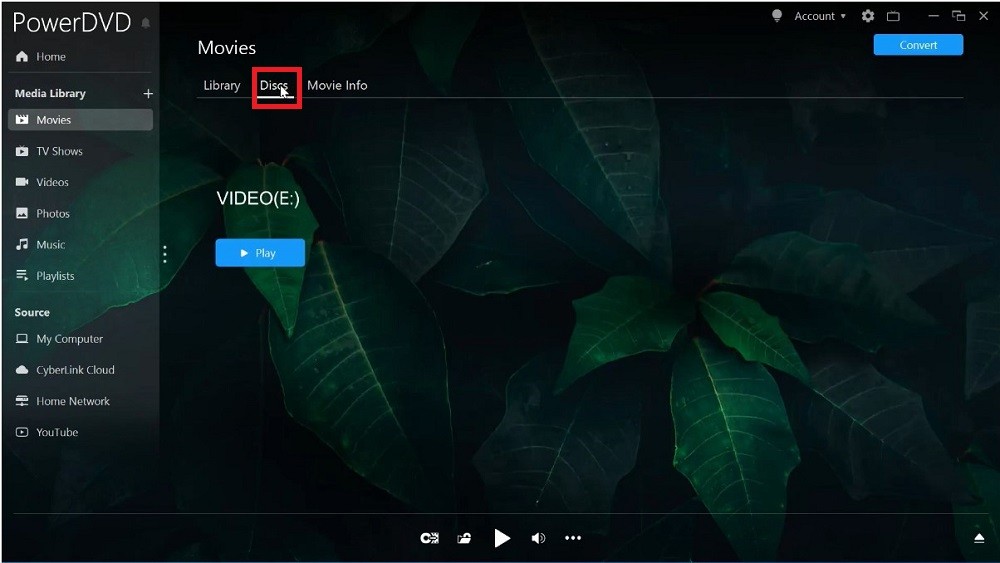Click the notification bell beside PowerDVD logo
This screenshot has height=563, width=1000.
[x=145, y=23]
